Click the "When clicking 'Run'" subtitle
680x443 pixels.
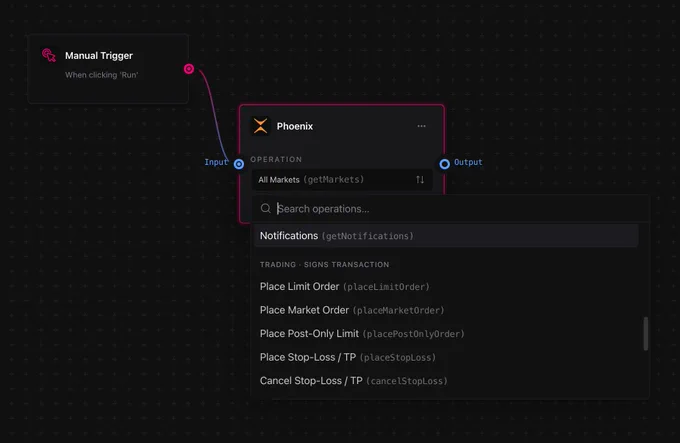101,75
